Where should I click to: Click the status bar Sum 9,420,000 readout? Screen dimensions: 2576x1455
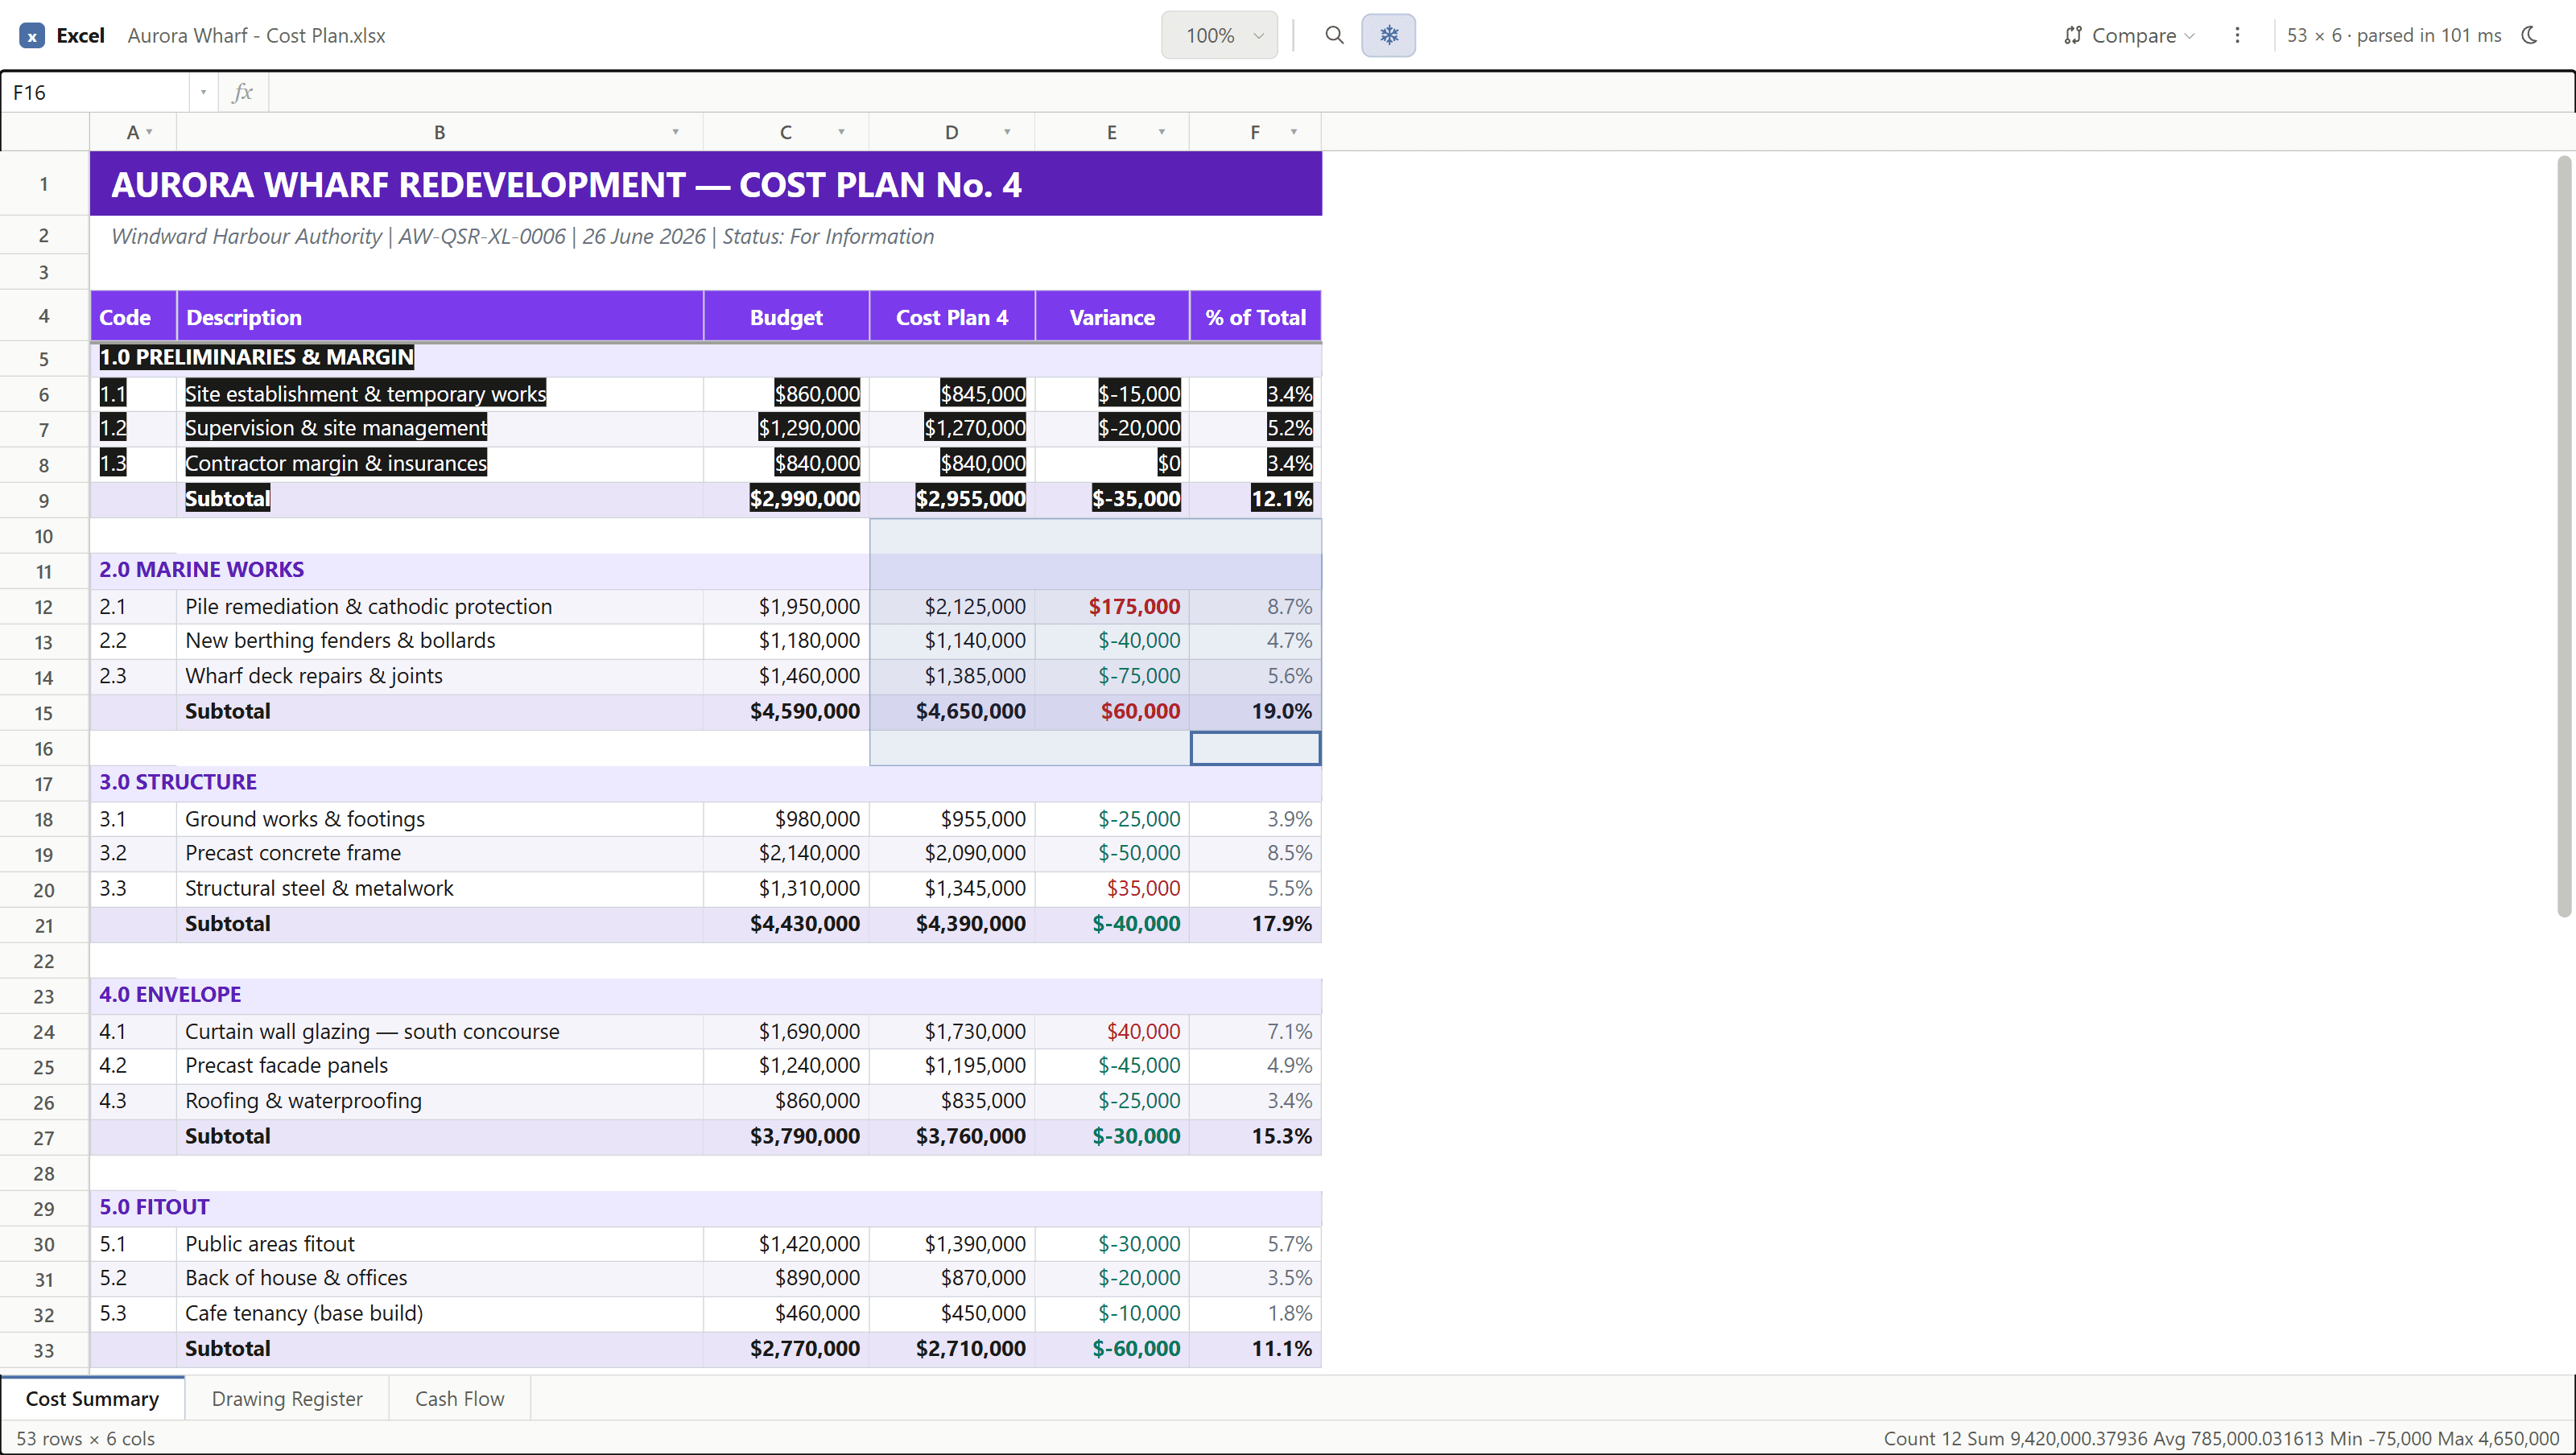pyautogui.click(x=2056, y=1438)
